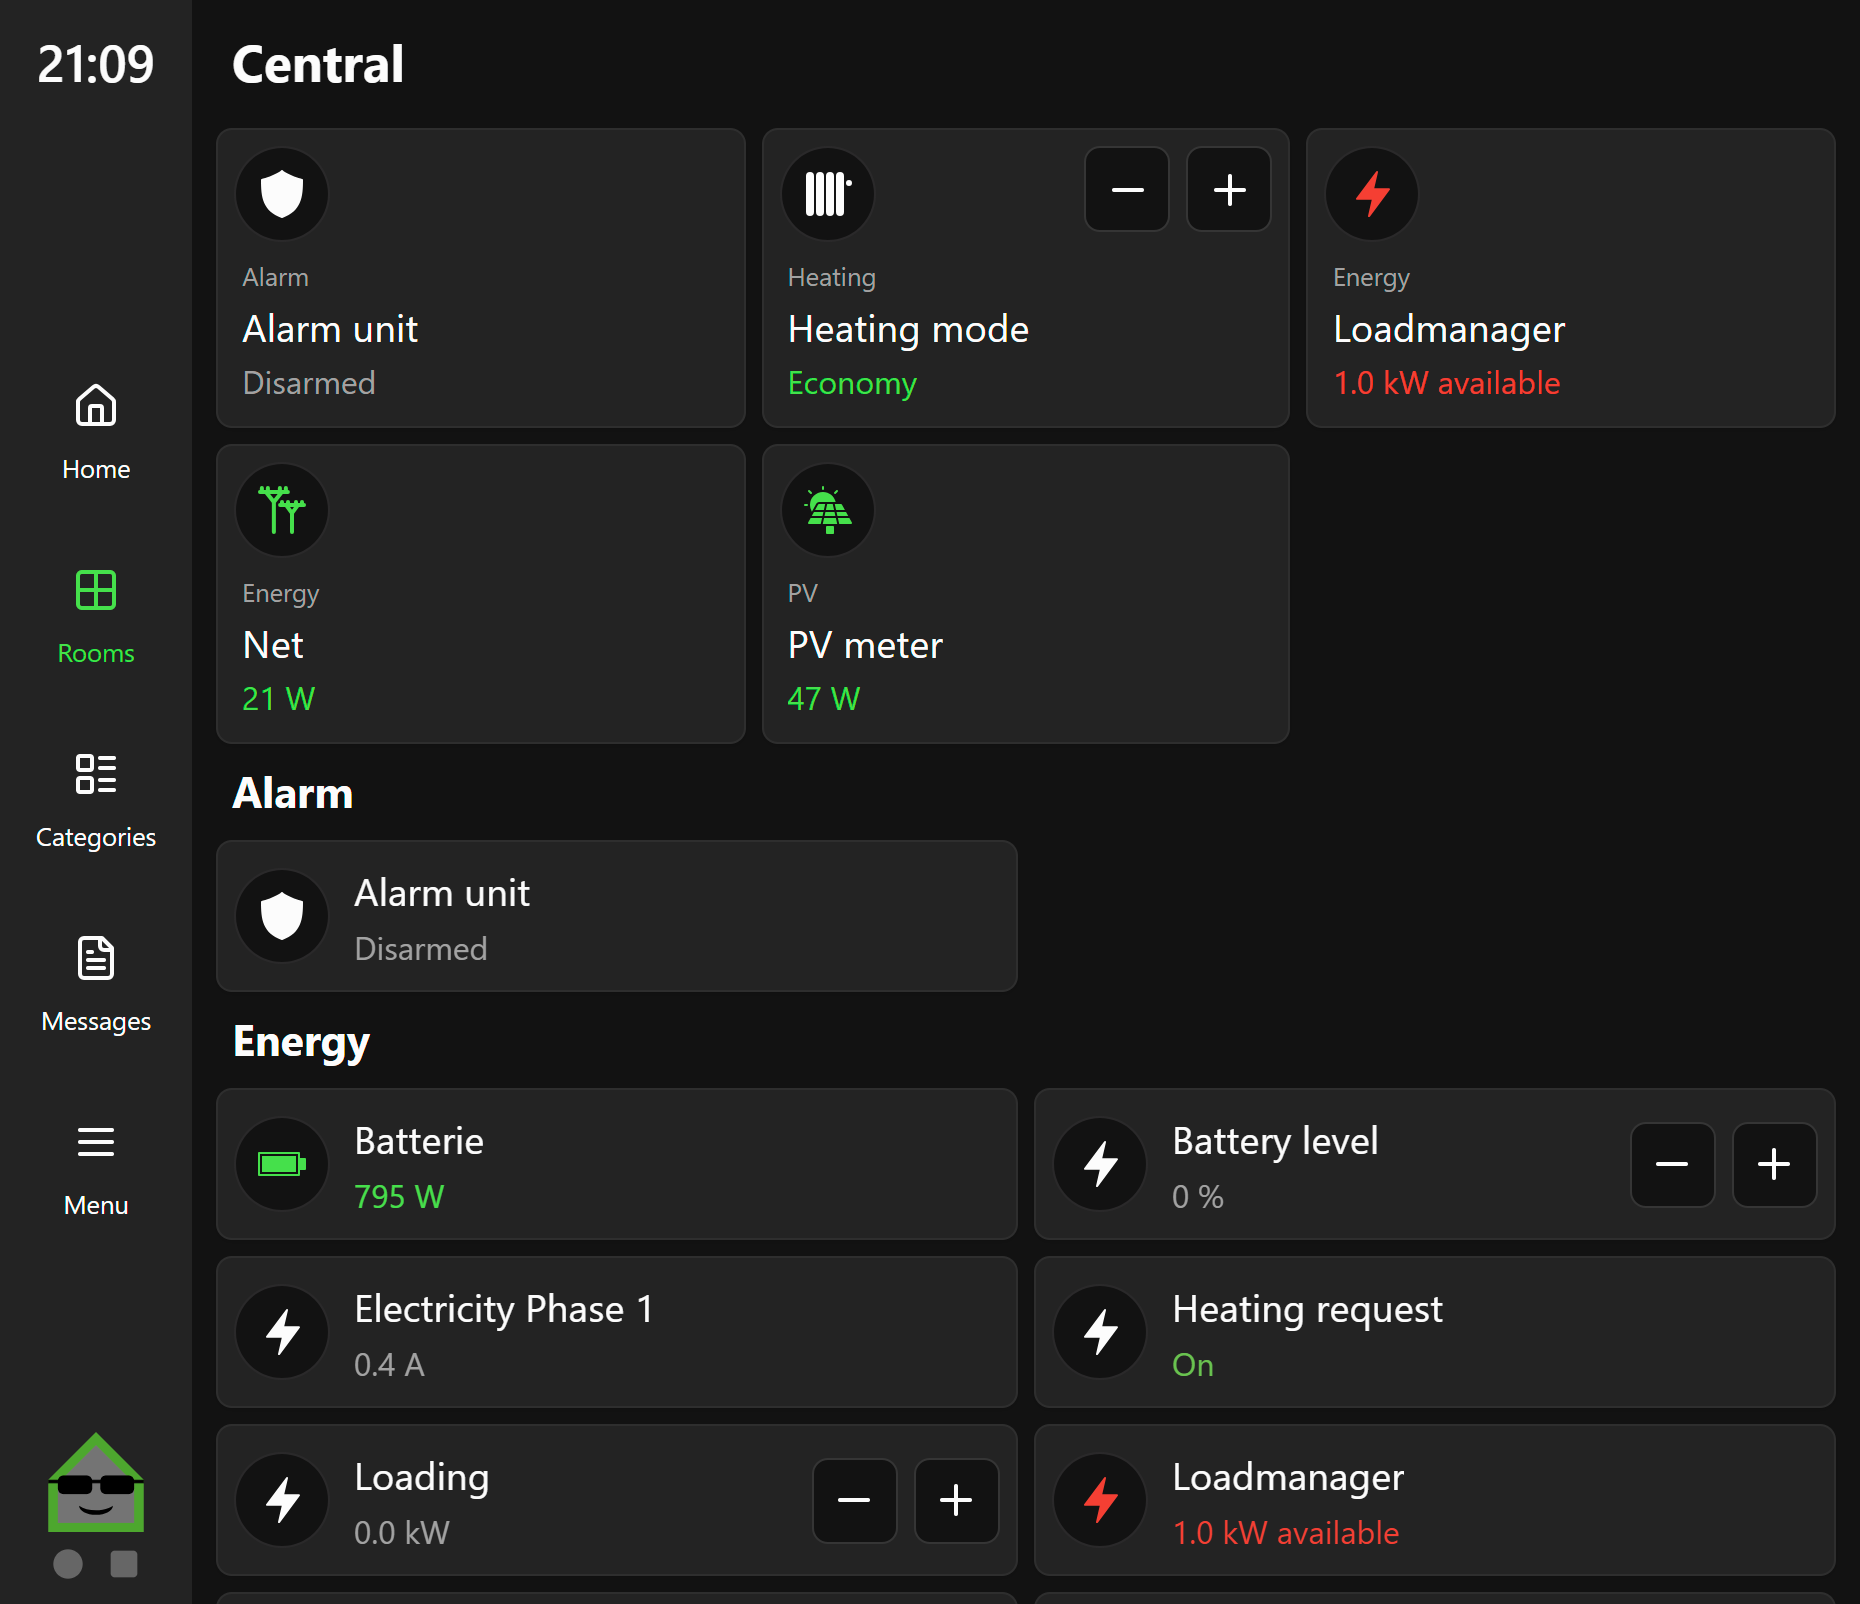Click the PV meter solar panel icon

[x=828, y=510]
